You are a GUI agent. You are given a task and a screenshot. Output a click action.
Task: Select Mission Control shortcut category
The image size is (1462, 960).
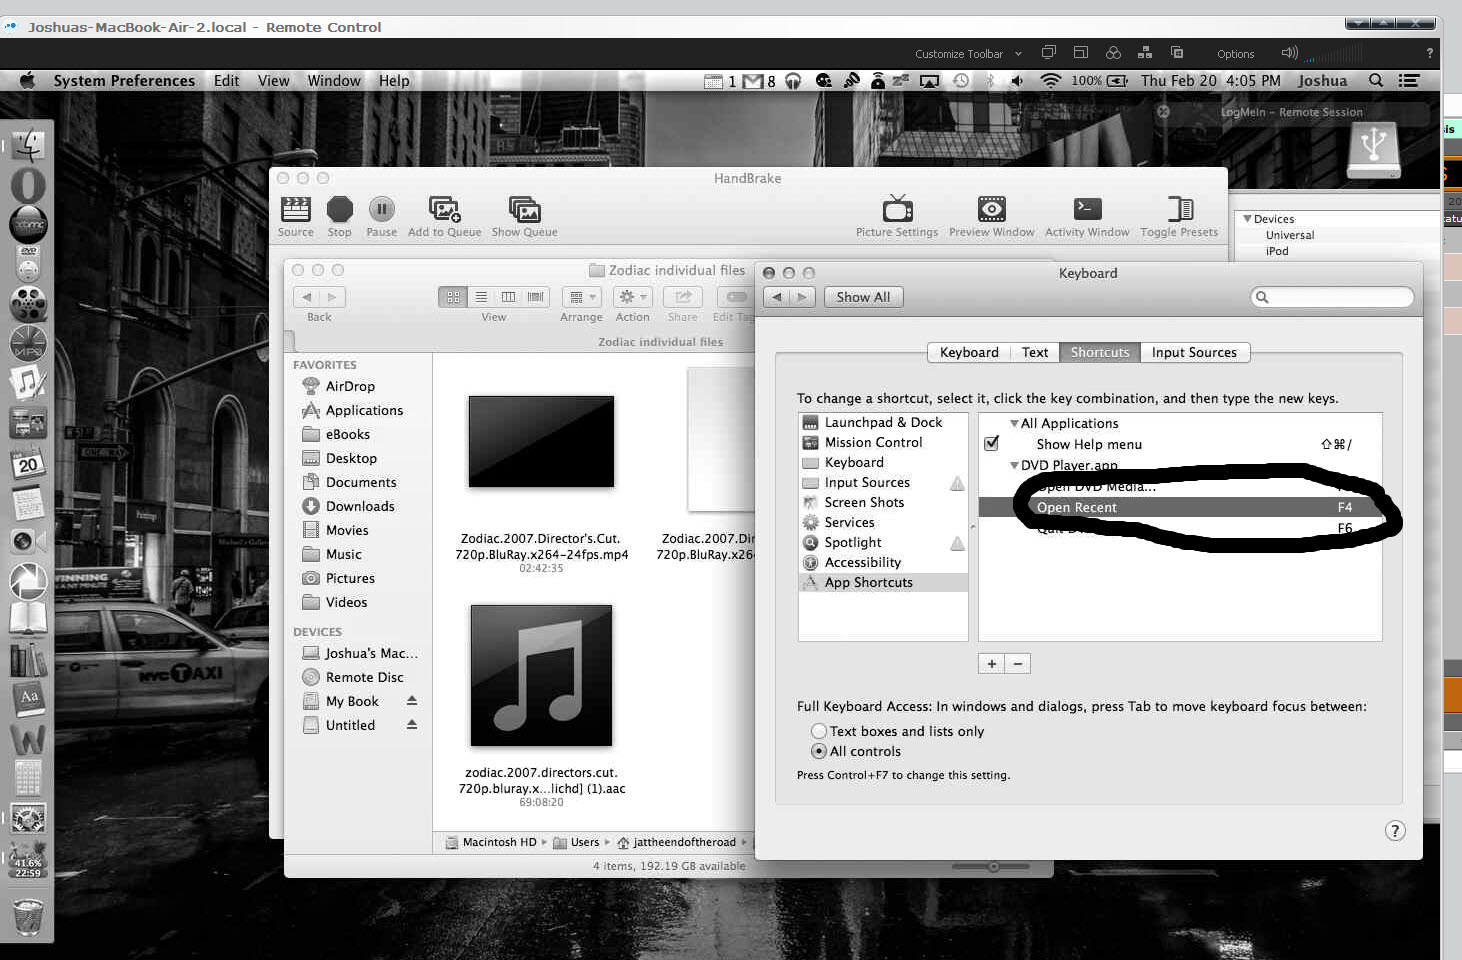[883, 442]
